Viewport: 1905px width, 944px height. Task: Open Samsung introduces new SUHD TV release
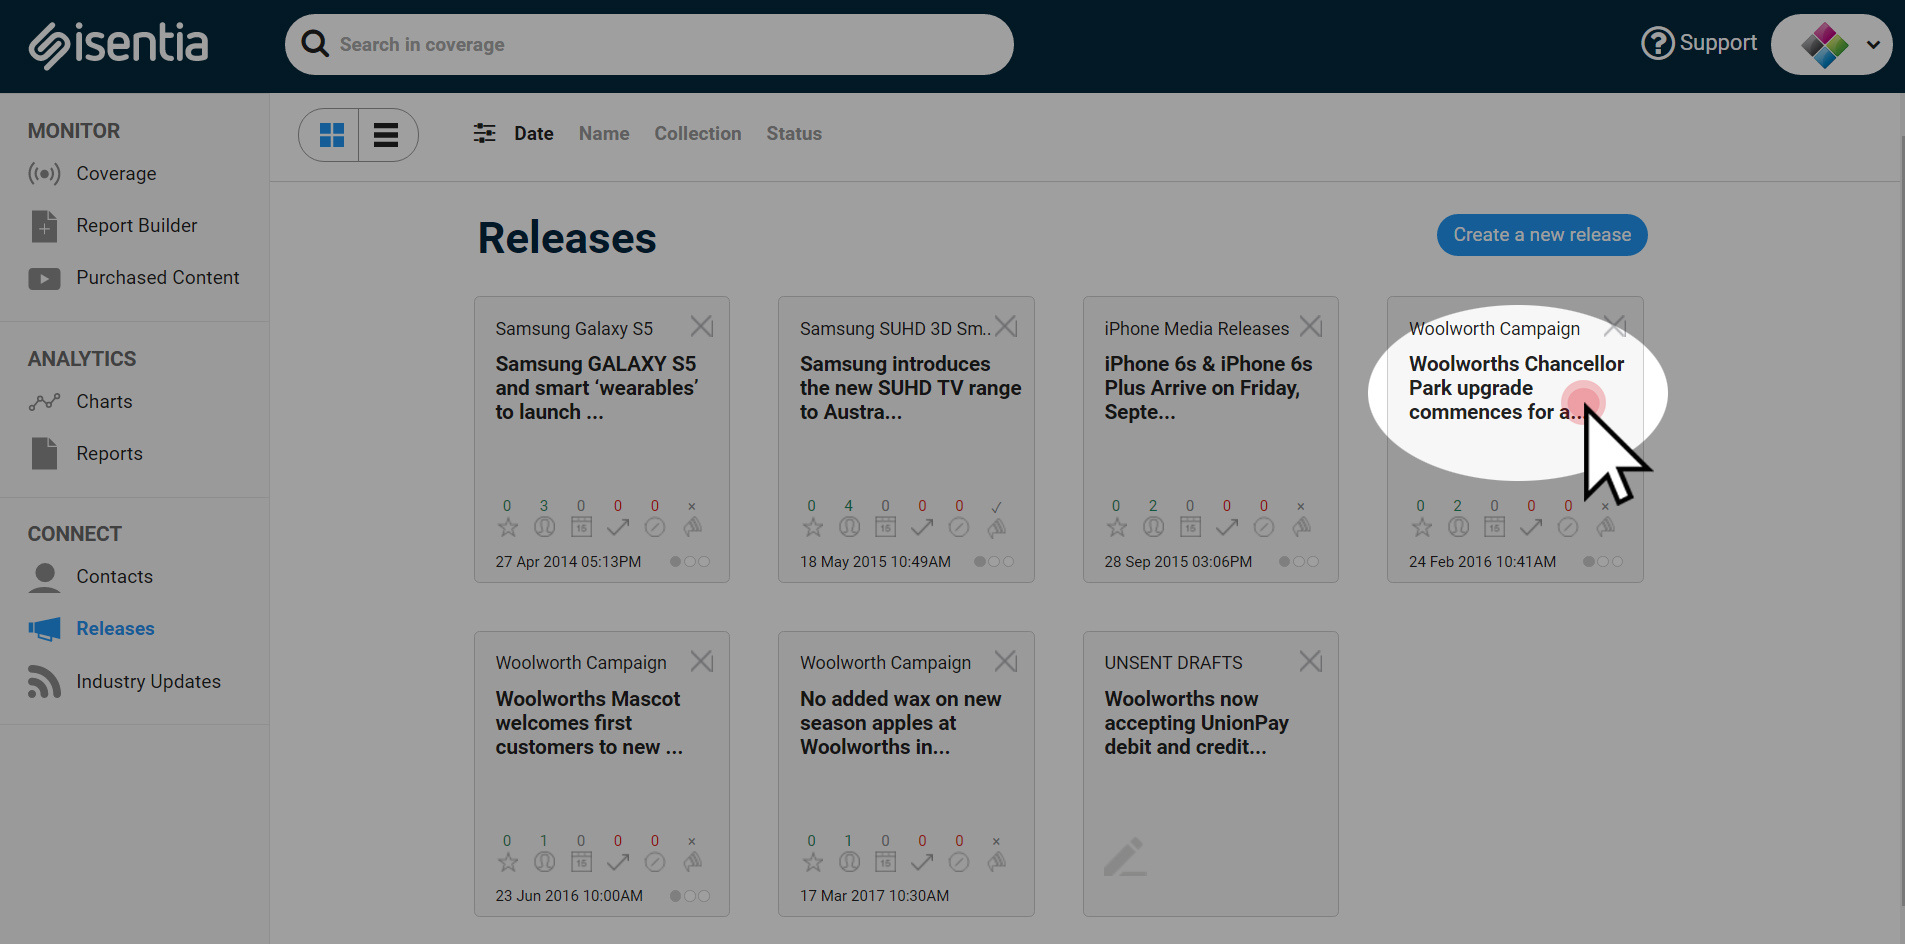(x=910, y=388)
